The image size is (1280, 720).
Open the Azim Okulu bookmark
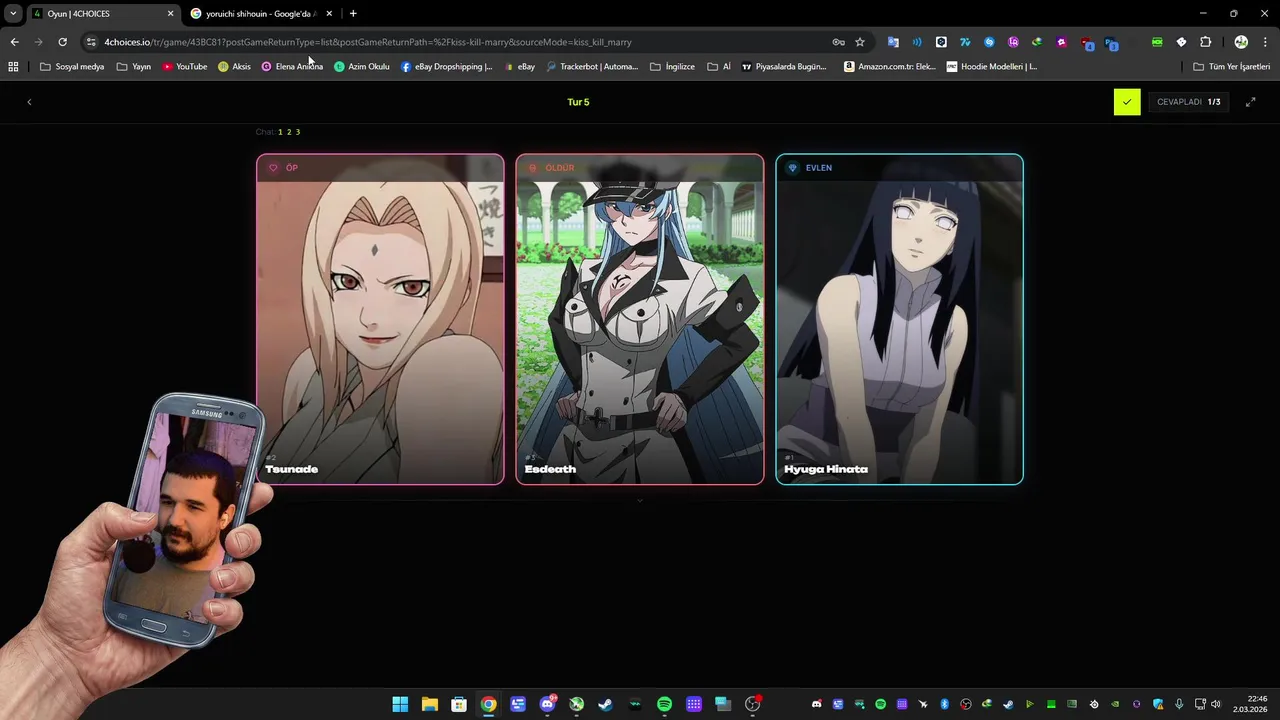(362, 67)
